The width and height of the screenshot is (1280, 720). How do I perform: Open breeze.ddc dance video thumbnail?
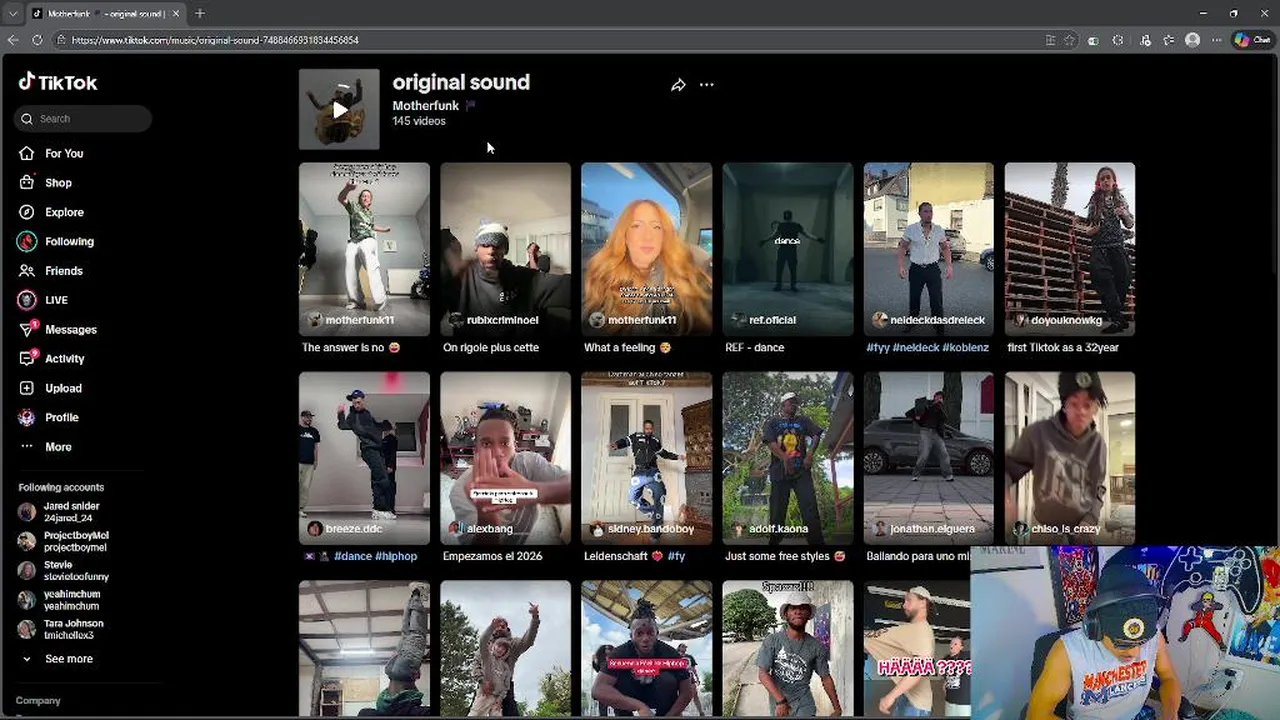coord(364,458)
